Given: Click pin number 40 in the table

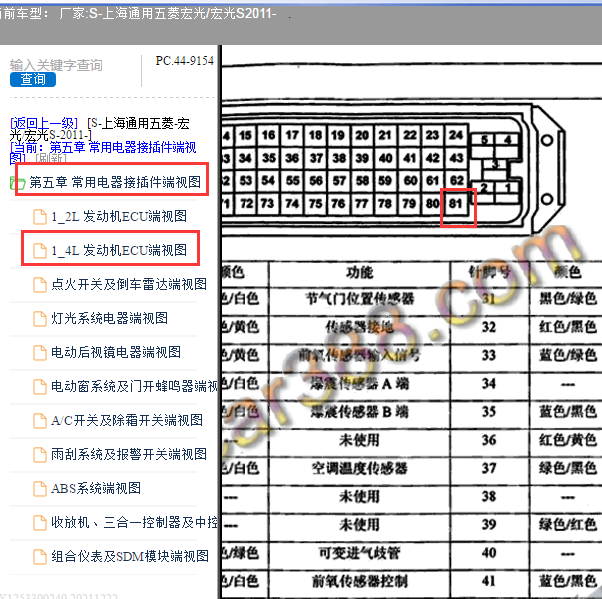Looking at the screenshot, I should pos(489,553).
